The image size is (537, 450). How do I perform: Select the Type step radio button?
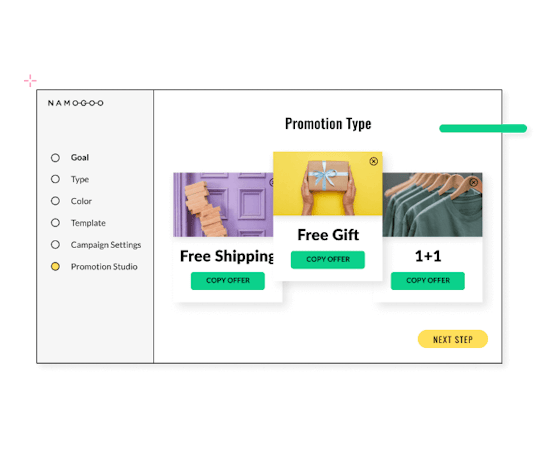tap(55, 179)
